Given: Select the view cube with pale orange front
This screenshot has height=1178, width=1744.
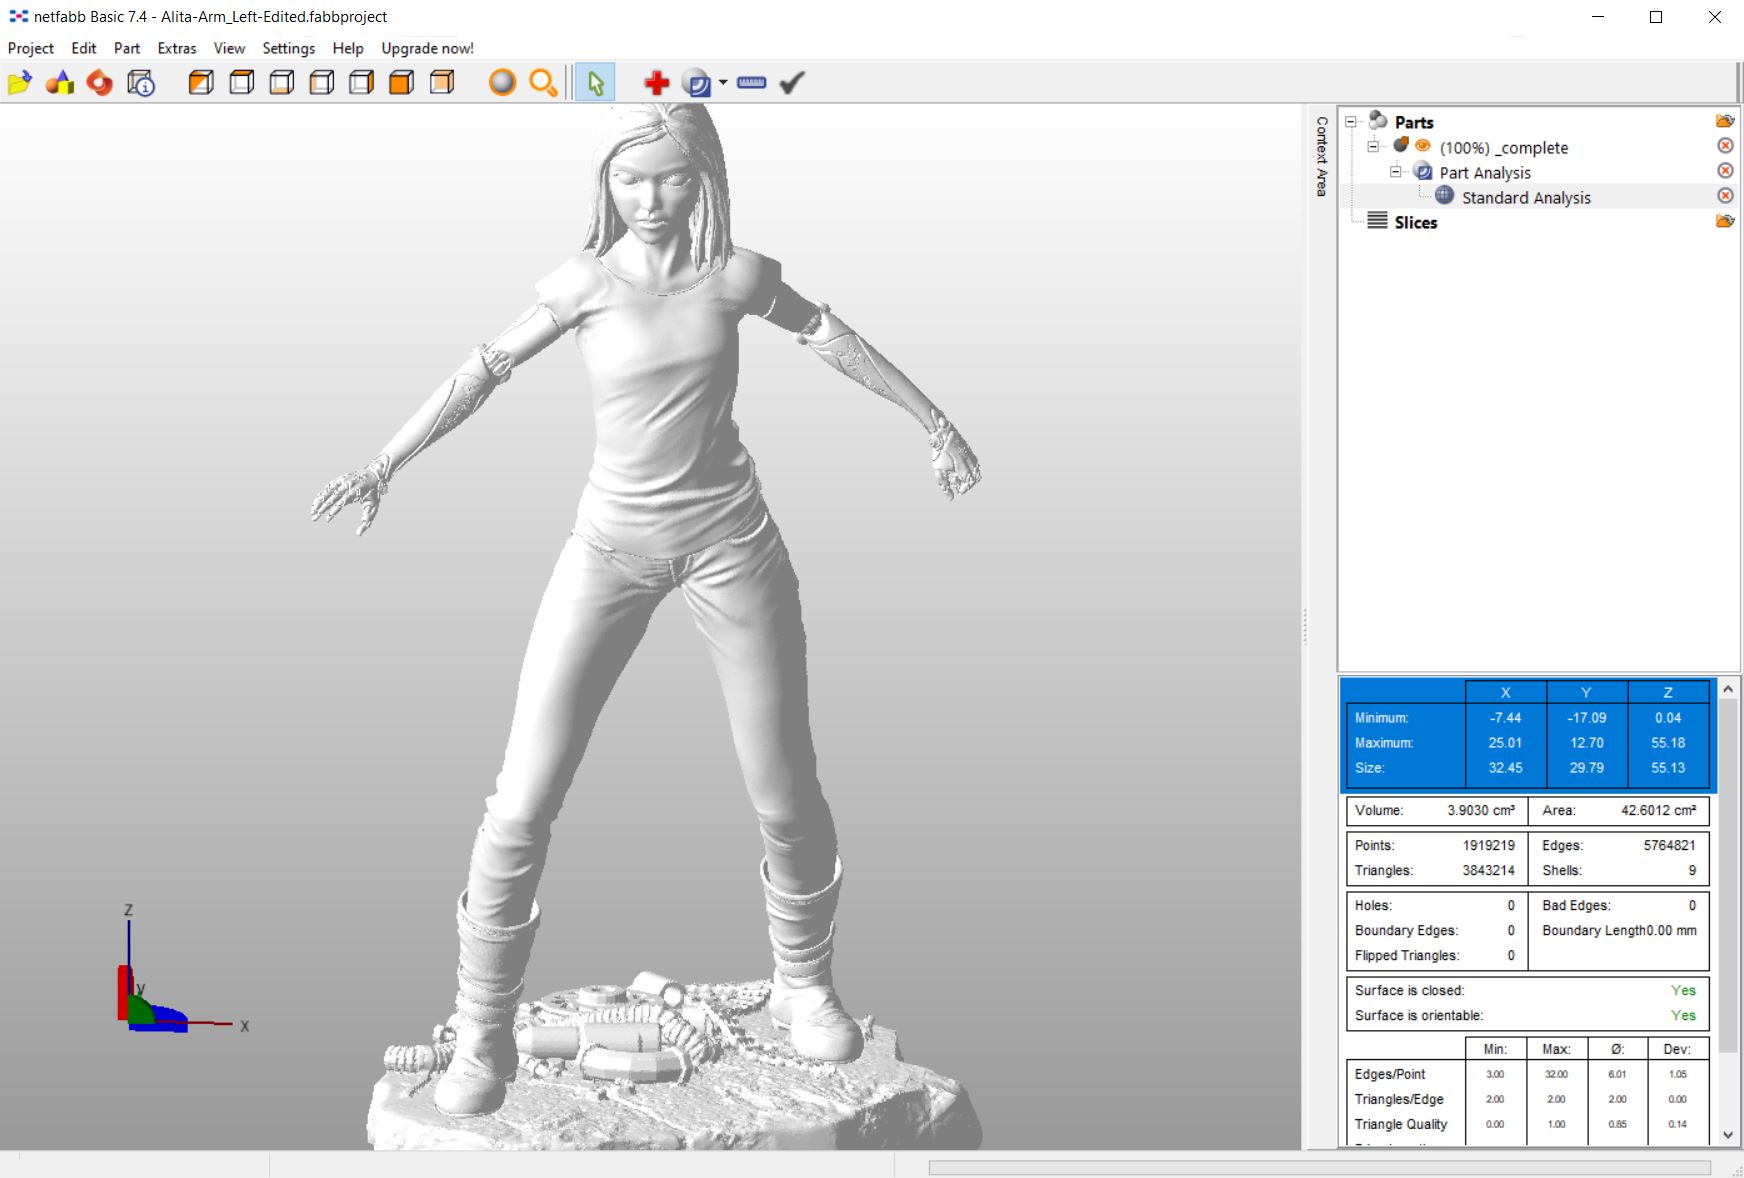Looking at the screenshot, I should point(442,83).
